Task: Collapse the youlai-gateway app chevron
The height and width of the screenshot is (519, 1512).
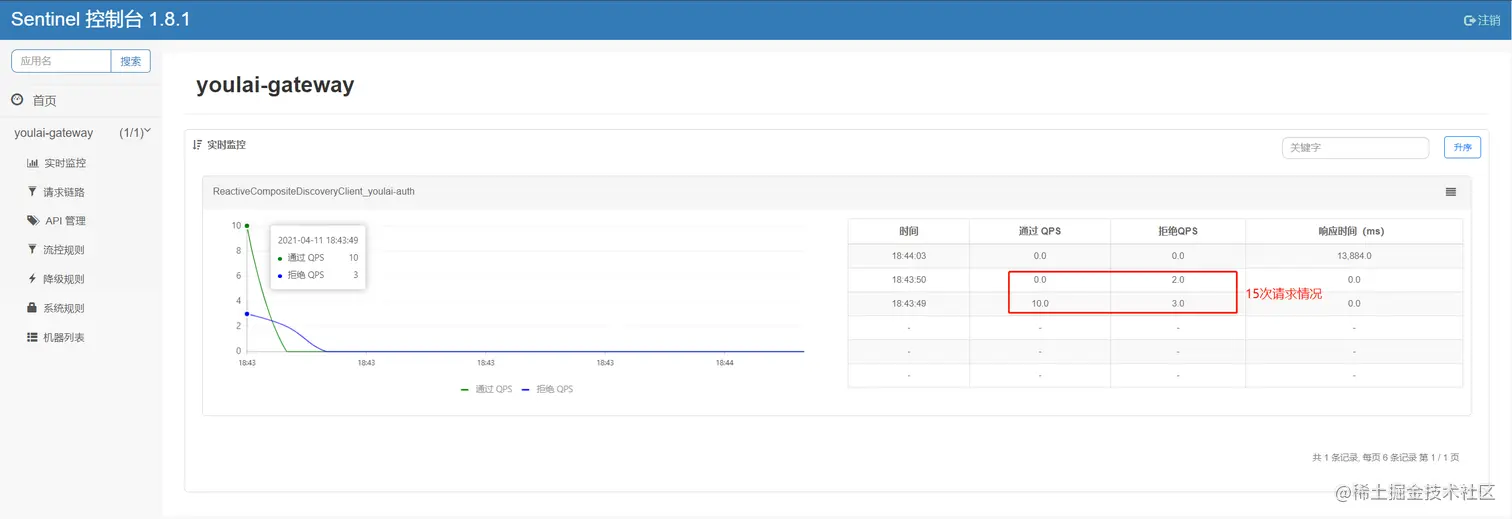Action: [x=148, y=131]
